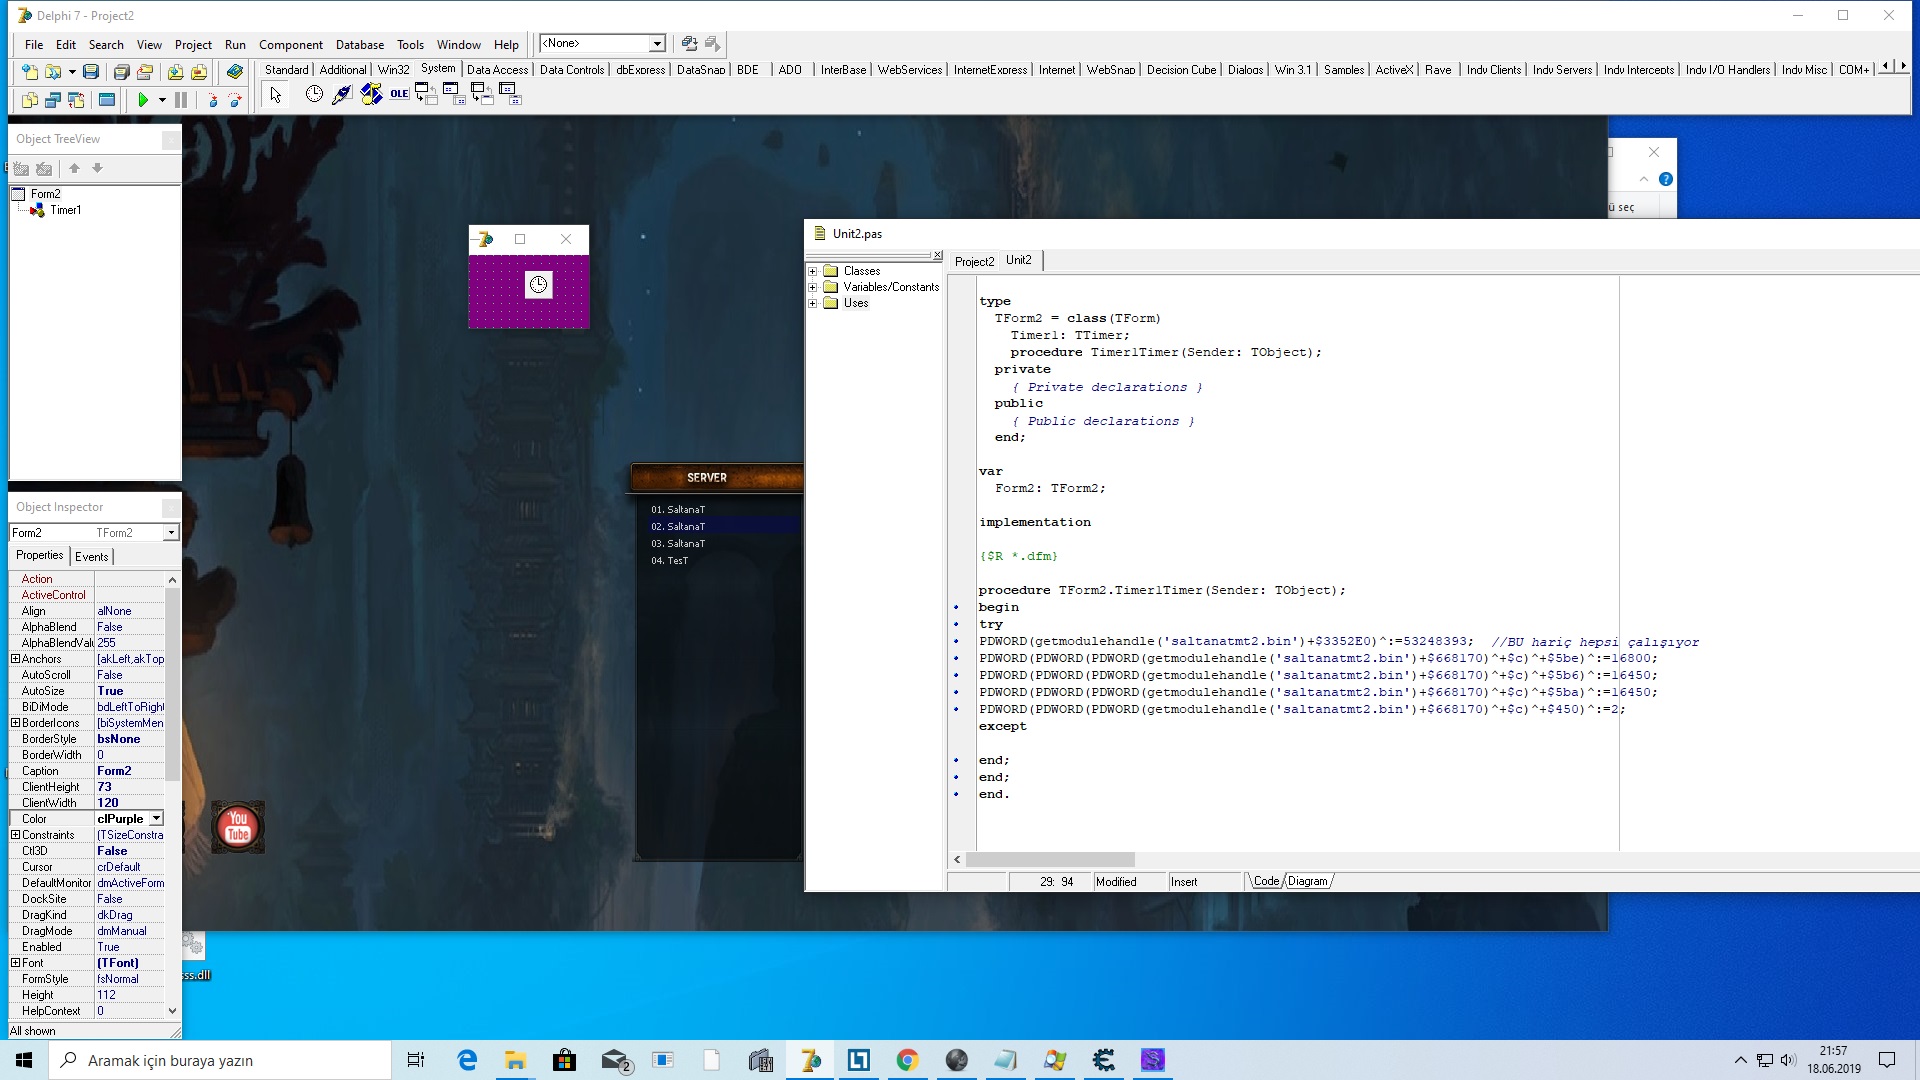The width and height of the screenshot is (1920, 1080).
Task: Click the taskbar search box
Action: pyautogui.click(x=220, y=1060)
